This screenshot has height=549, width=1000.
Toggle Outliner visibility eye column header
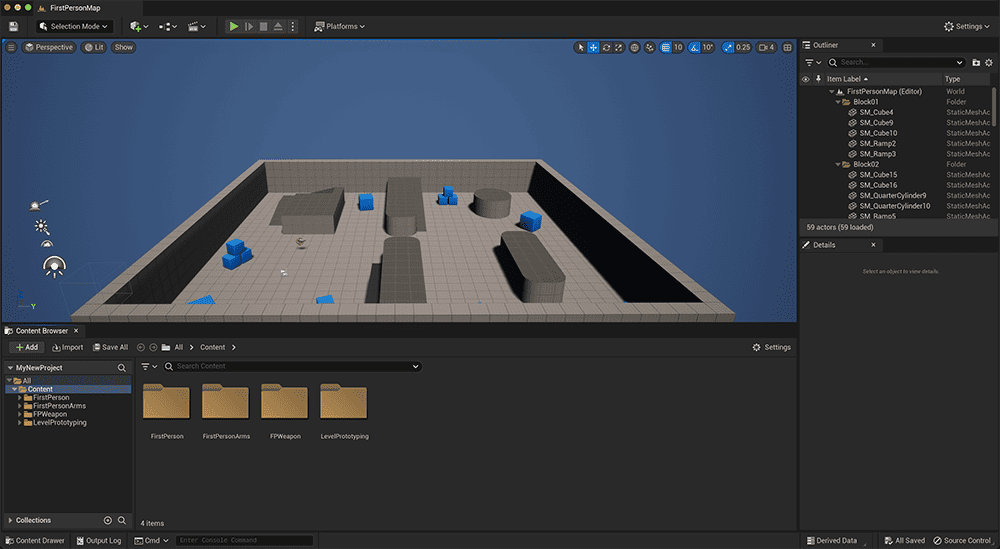tap(805, 79)
